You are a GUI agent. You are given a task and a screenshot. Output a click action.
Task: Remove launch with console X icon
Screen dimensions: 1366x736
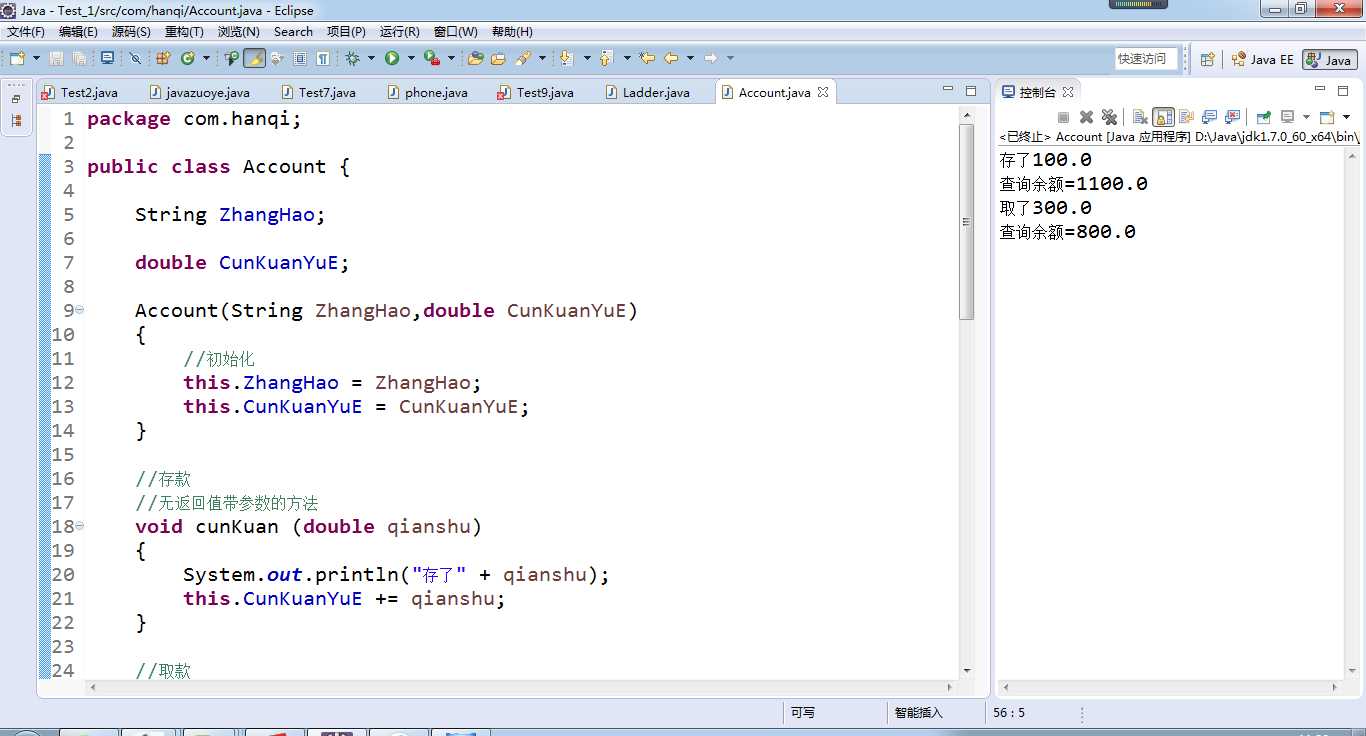tap(1087, 117)
